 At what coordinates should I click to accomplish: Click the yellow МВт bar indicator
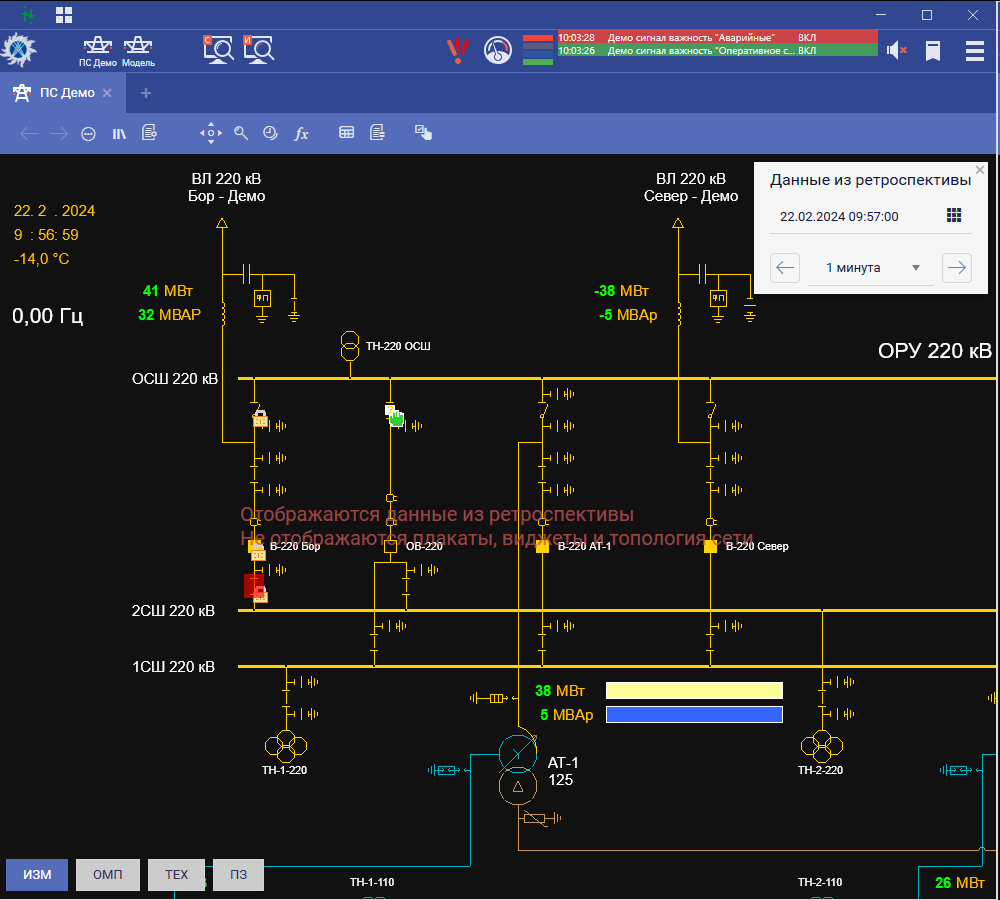(x=694, y=690)
